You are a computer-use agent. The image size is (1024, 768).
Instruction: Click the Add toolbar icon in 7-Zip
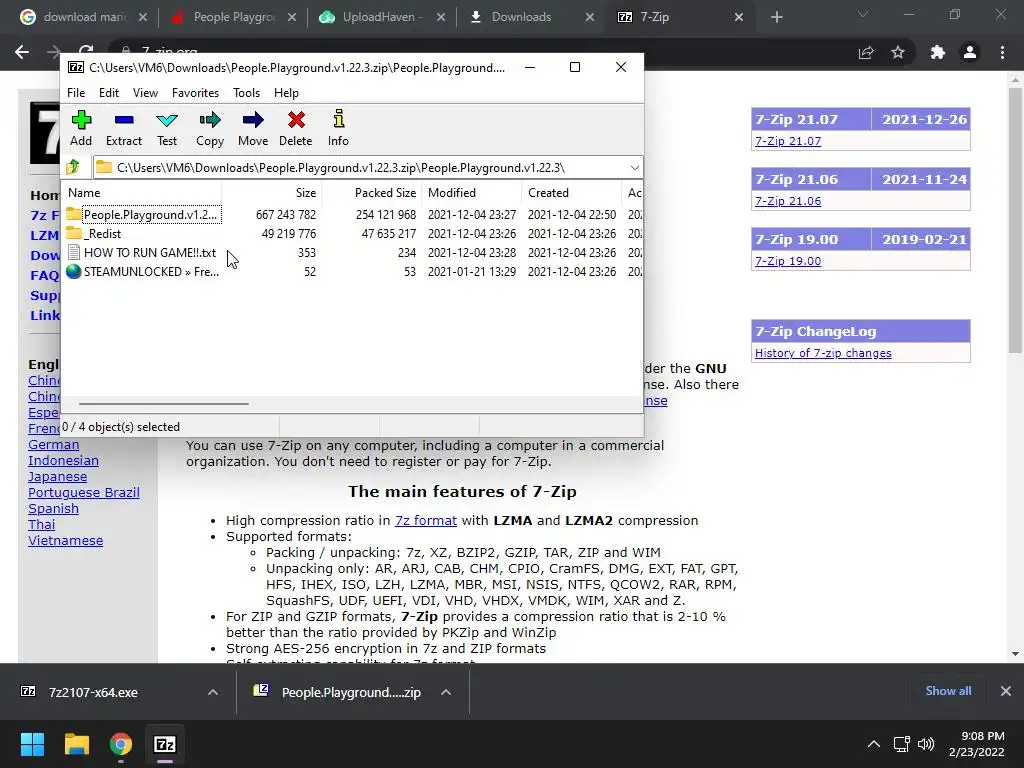[81, 128]
